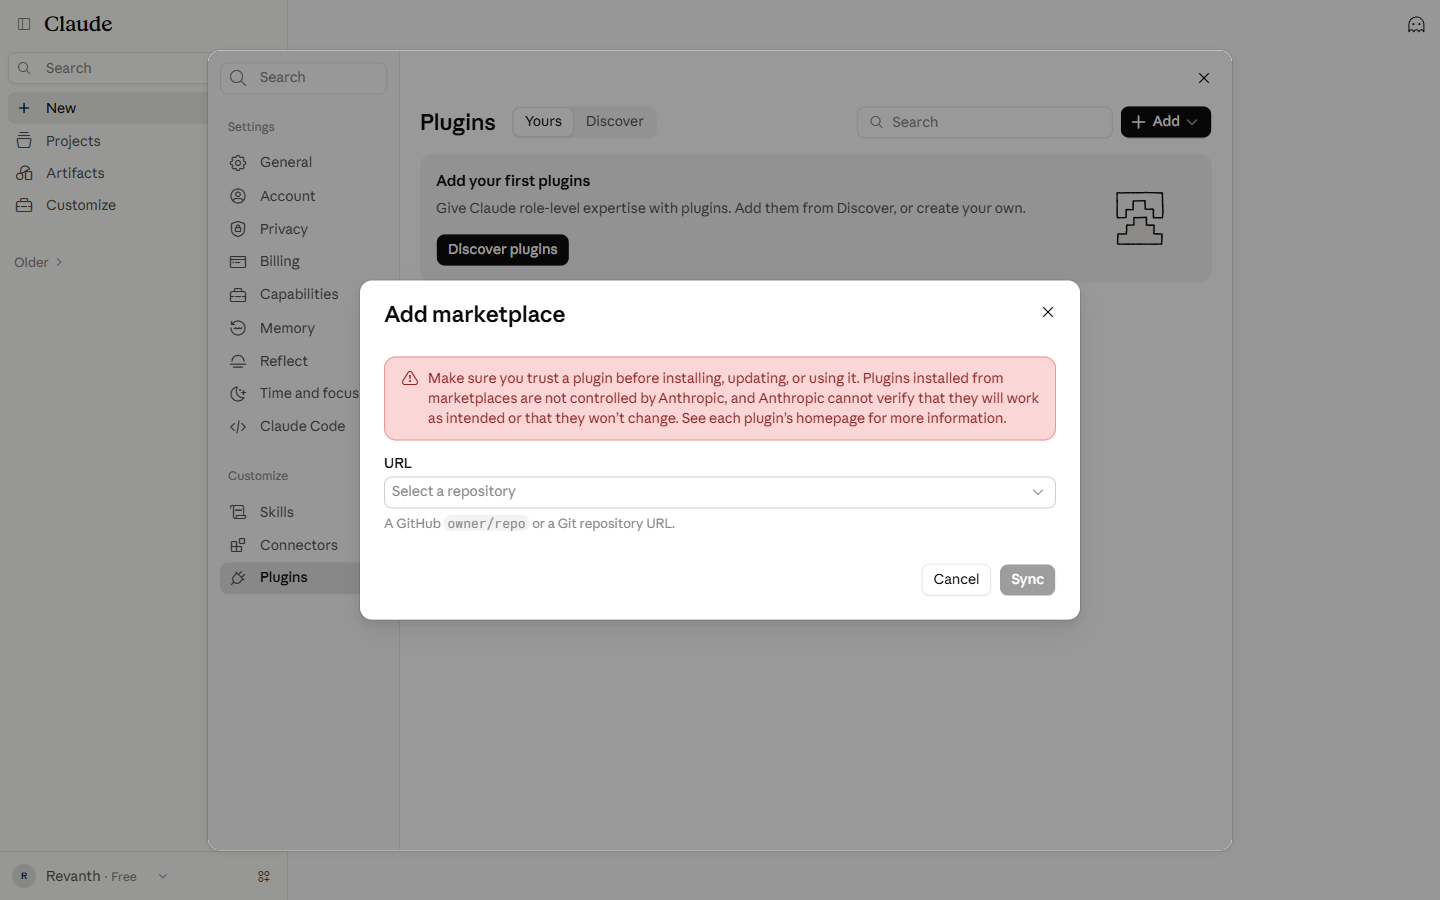Click the main sidebar Search field
The height and width of the screenshot is (900, 1440).
pos(108,68)
